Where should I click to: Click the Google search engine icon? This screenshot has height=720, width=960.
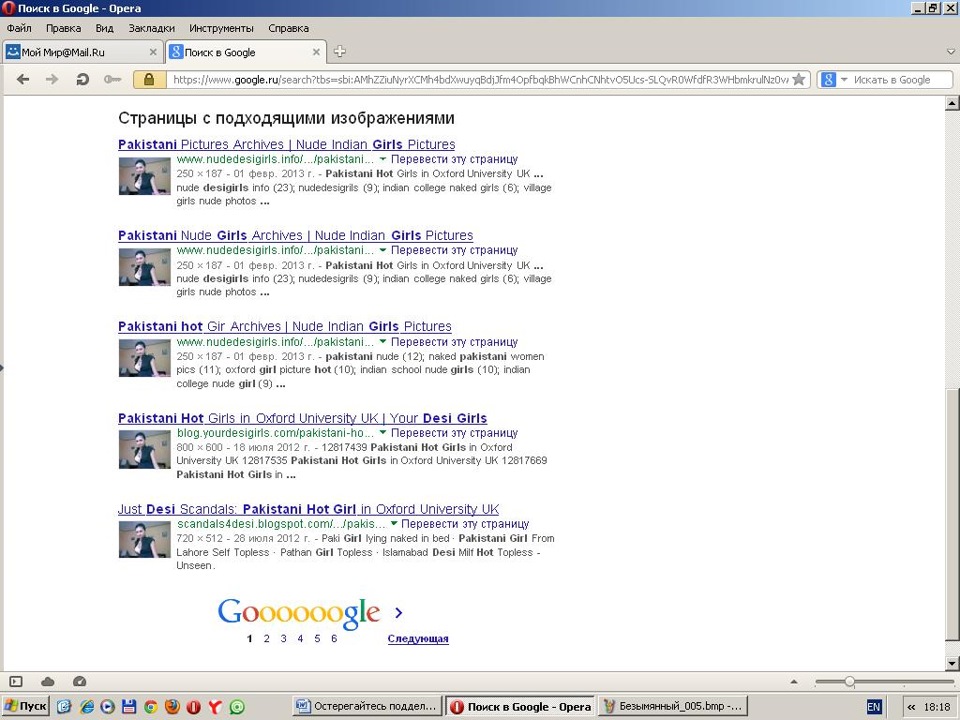[x=828, y=80]
